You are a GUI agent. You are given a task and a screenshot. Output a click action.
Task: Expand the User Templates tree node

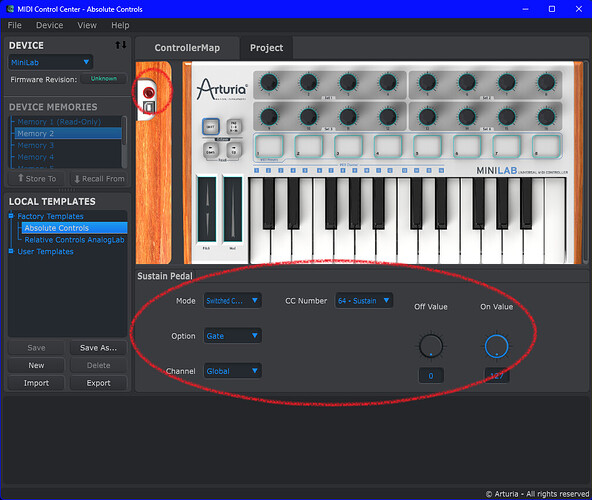(x=11, y=251)
